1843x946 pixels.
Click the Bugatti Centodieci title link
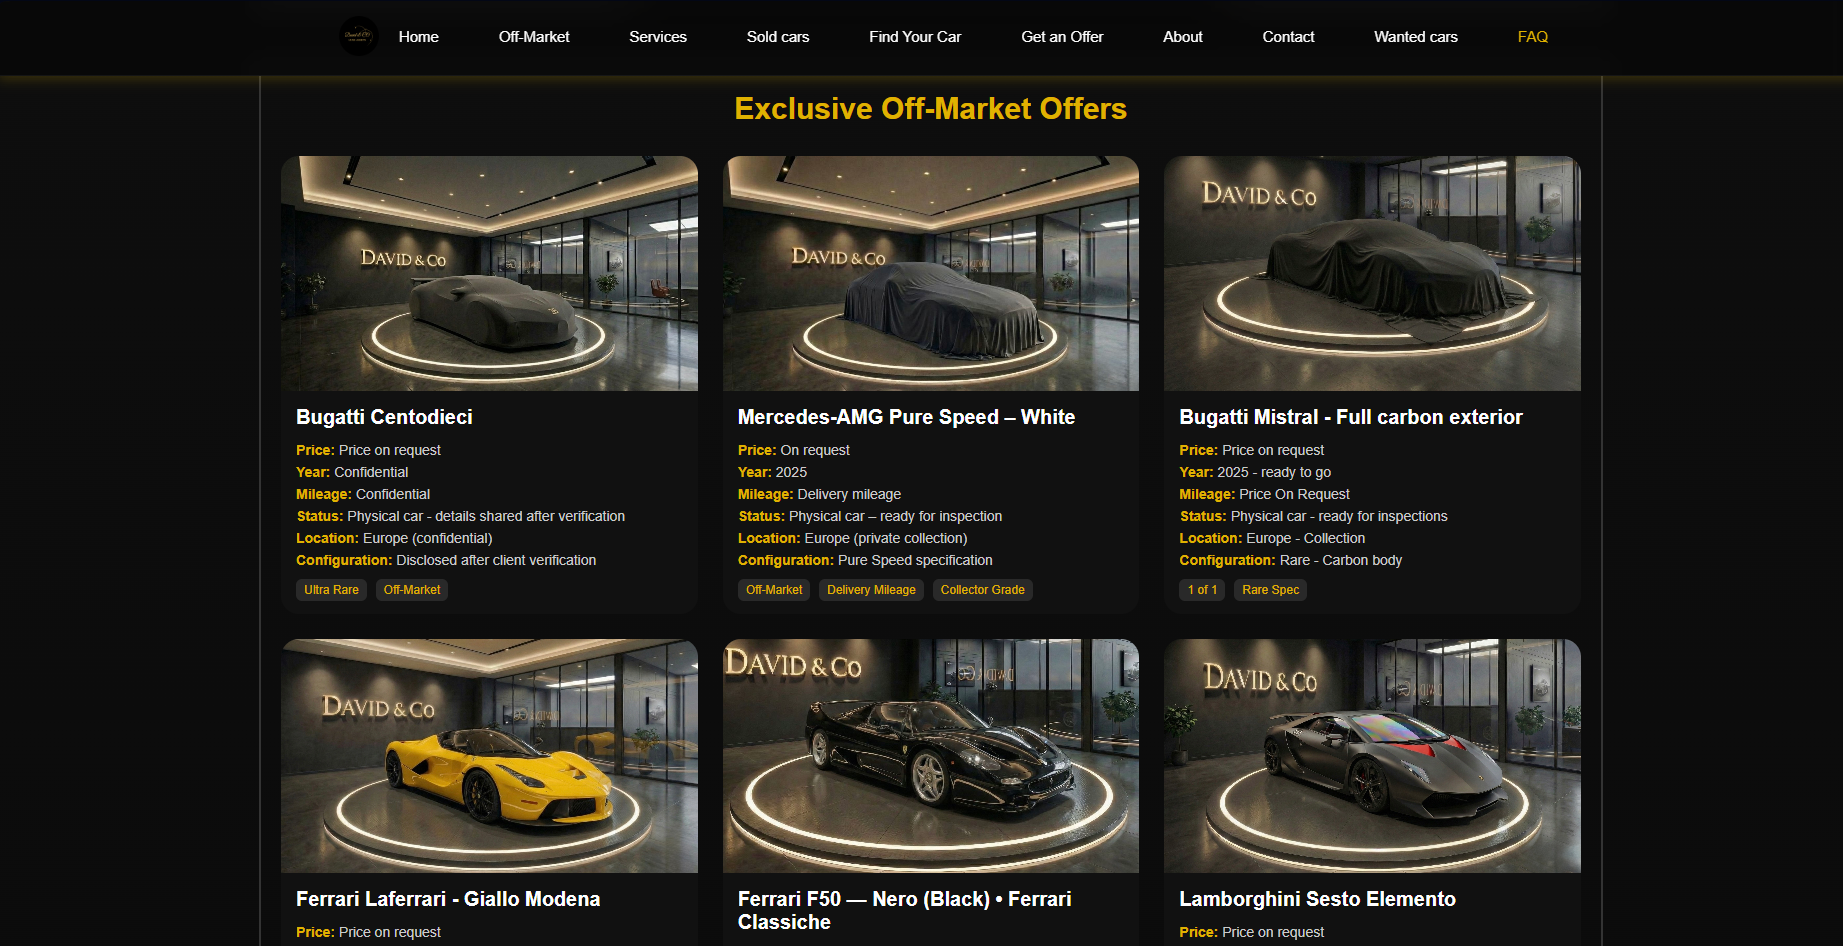[384, 417]
